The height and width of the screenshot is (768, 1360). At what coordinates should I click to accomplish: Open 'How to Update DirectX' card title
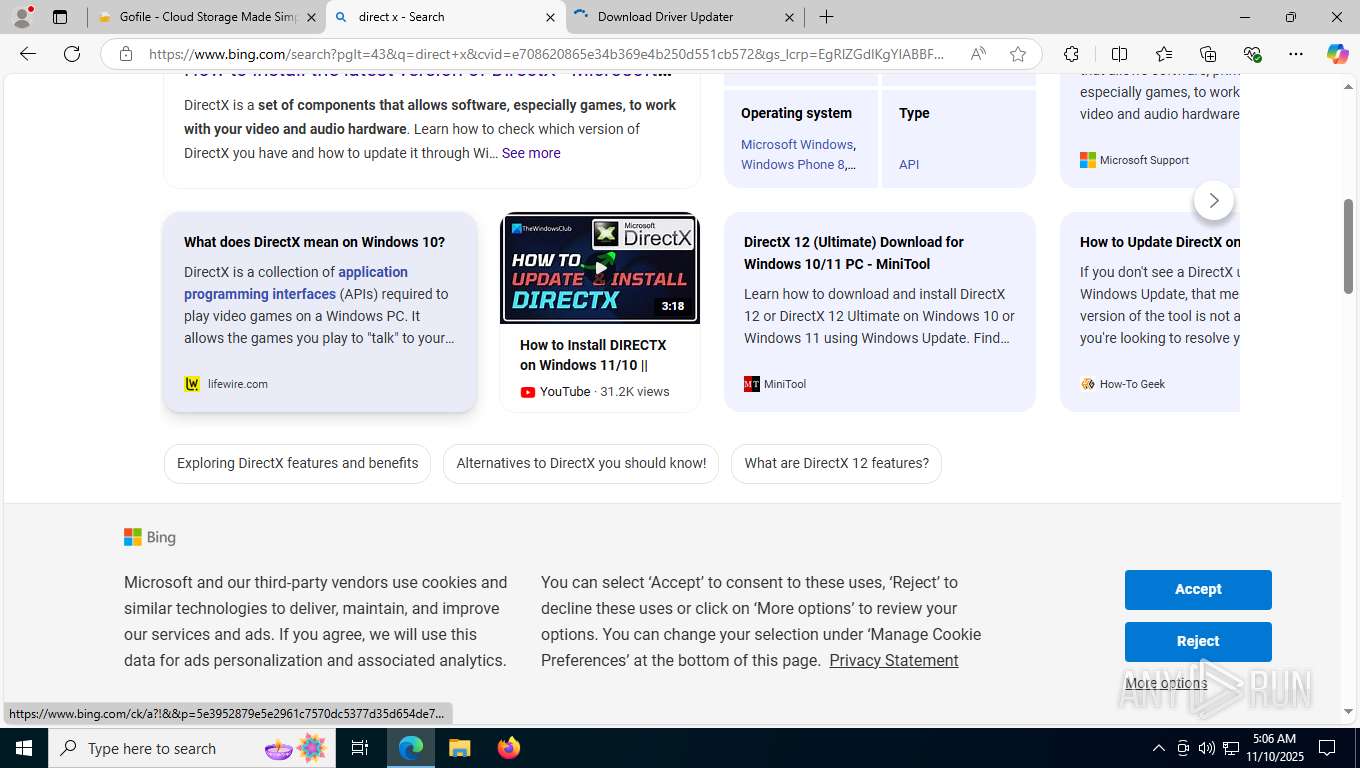(1160, 242)
